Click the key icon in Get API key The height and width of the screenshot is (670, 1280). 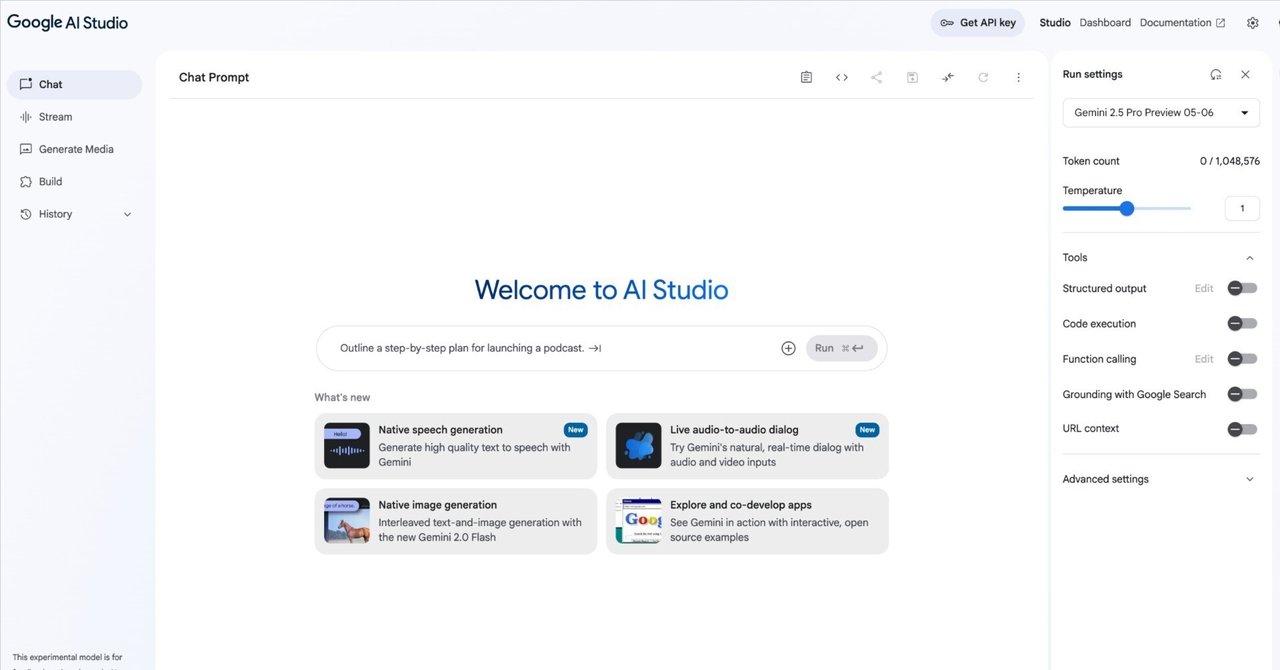click(946, 23)
